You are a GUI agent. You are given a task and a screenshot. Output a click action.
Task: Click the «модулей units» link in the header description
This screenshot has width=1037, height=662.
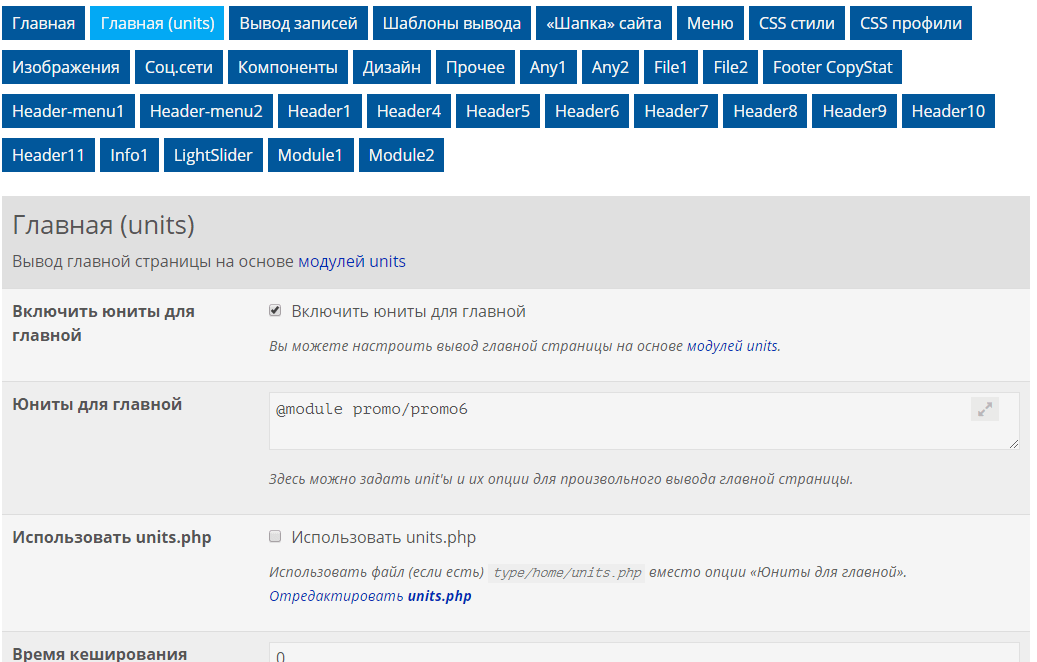[x=352, y=262]
